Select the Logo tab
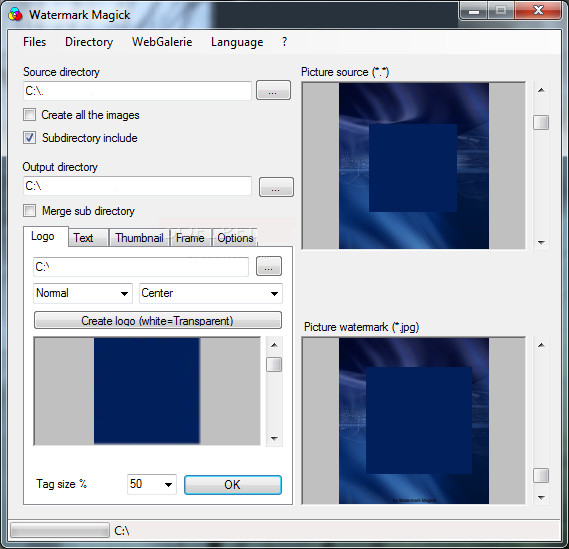Image resolution: width=569 pixels, height=549 pixels. tap(46, 237)
